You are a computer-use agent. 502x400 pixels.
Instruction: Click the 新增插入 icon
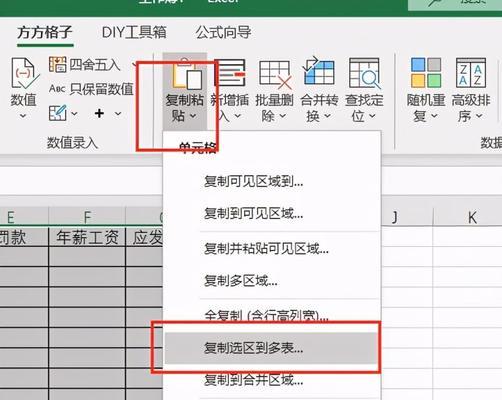point(231,73)
